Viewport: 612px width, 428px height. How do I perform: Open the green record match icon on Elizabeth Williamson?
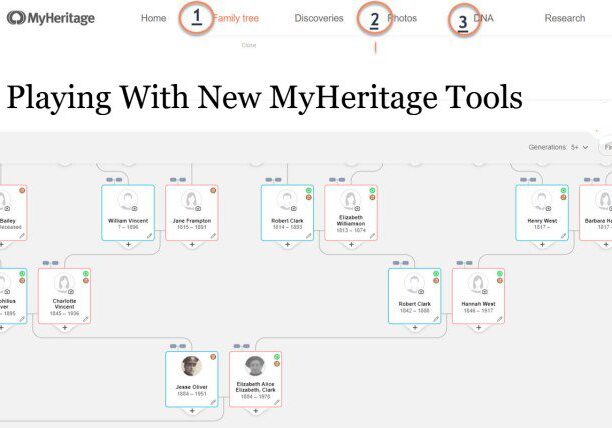[372, 190]
